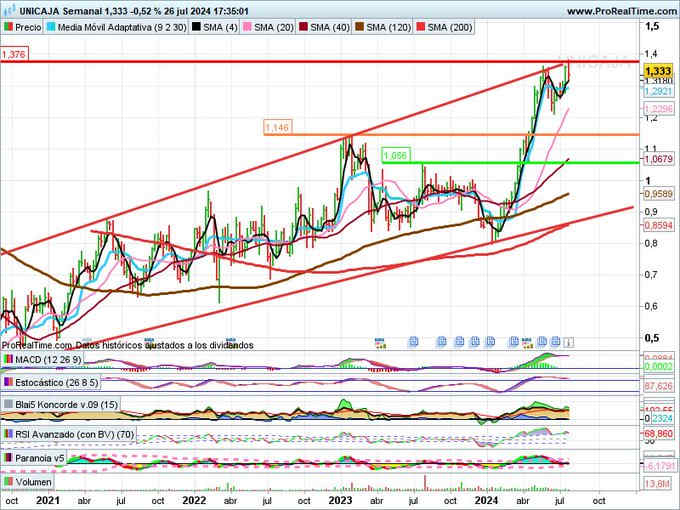Open dividend event marker near April 2023
The image size is (680, 510).
tap(381, 342)
